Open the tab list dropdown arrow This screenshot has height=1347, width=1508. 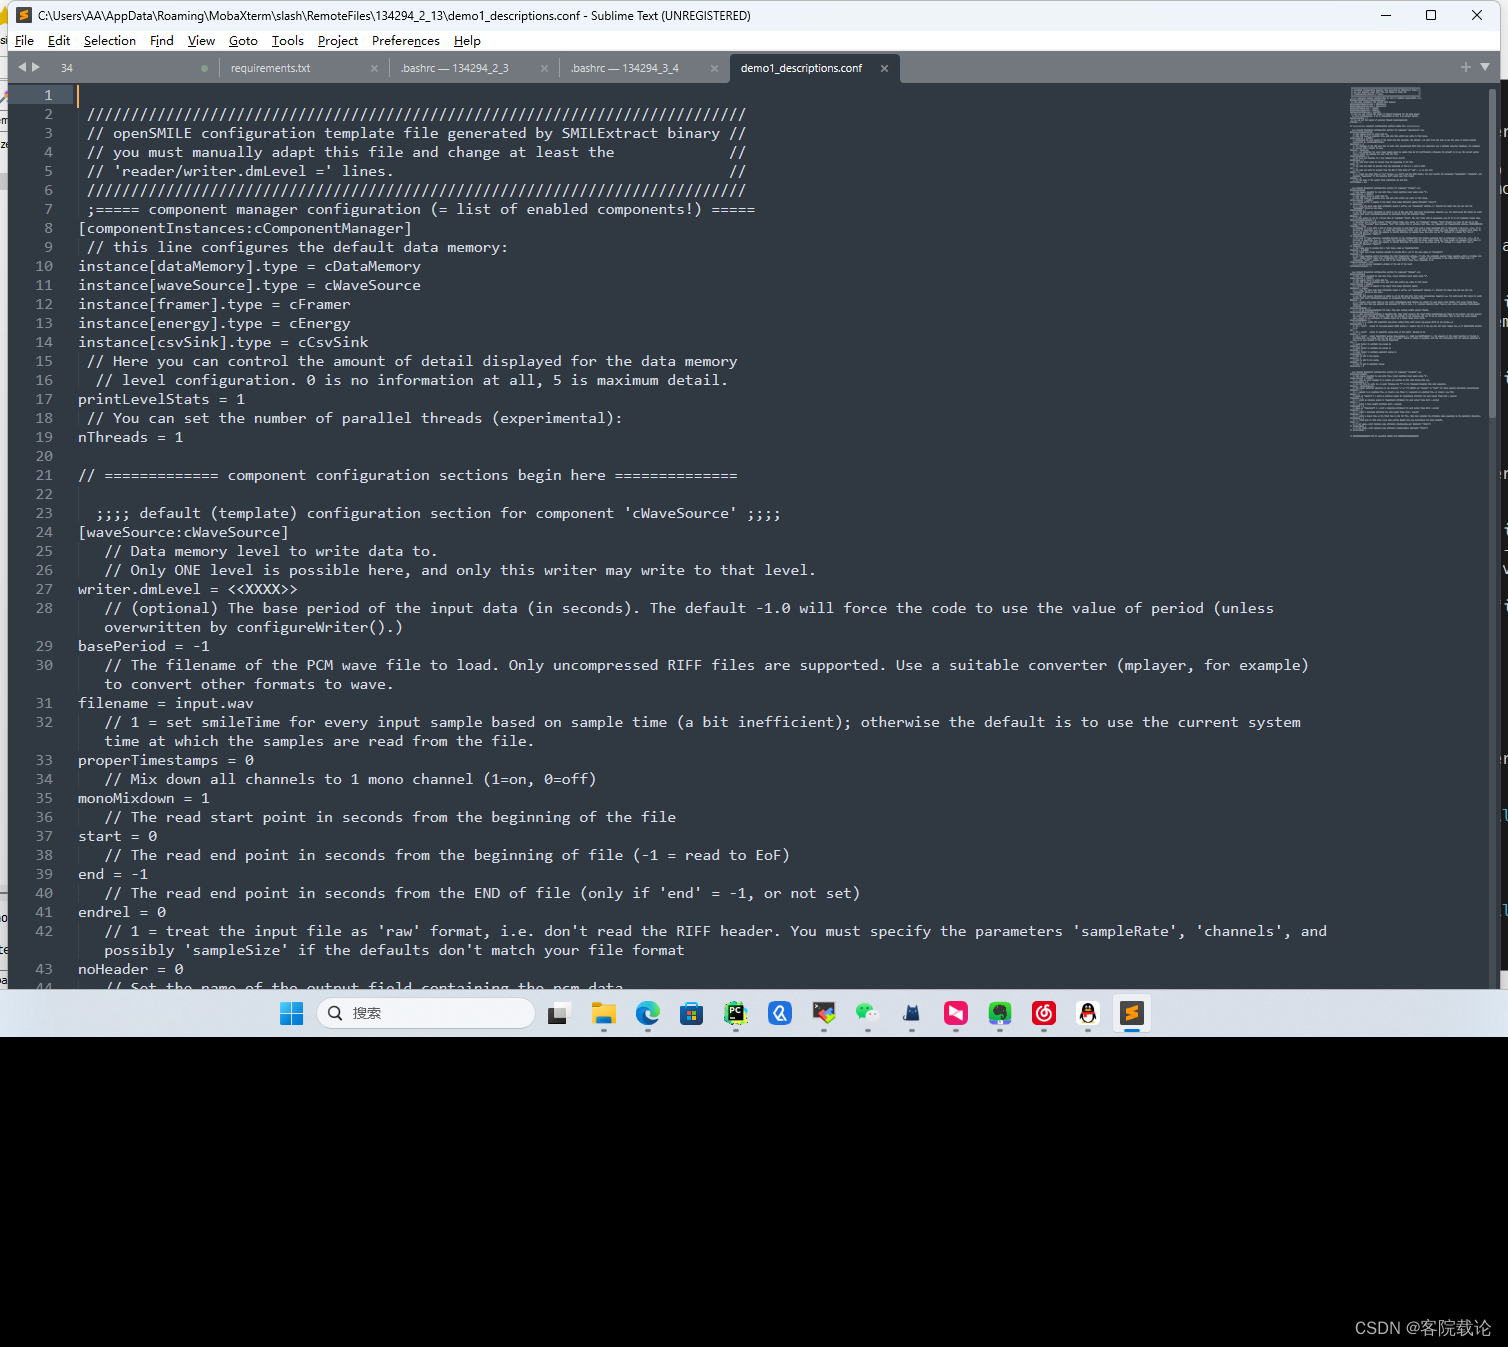pyautogui.click(x=1485, y=67)
